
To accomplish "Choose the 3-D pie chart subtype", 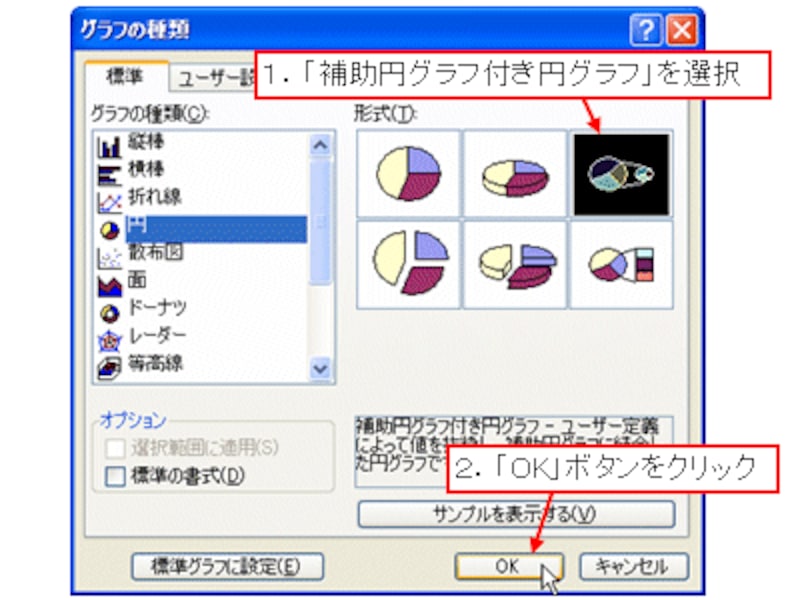I will point(515,173).
